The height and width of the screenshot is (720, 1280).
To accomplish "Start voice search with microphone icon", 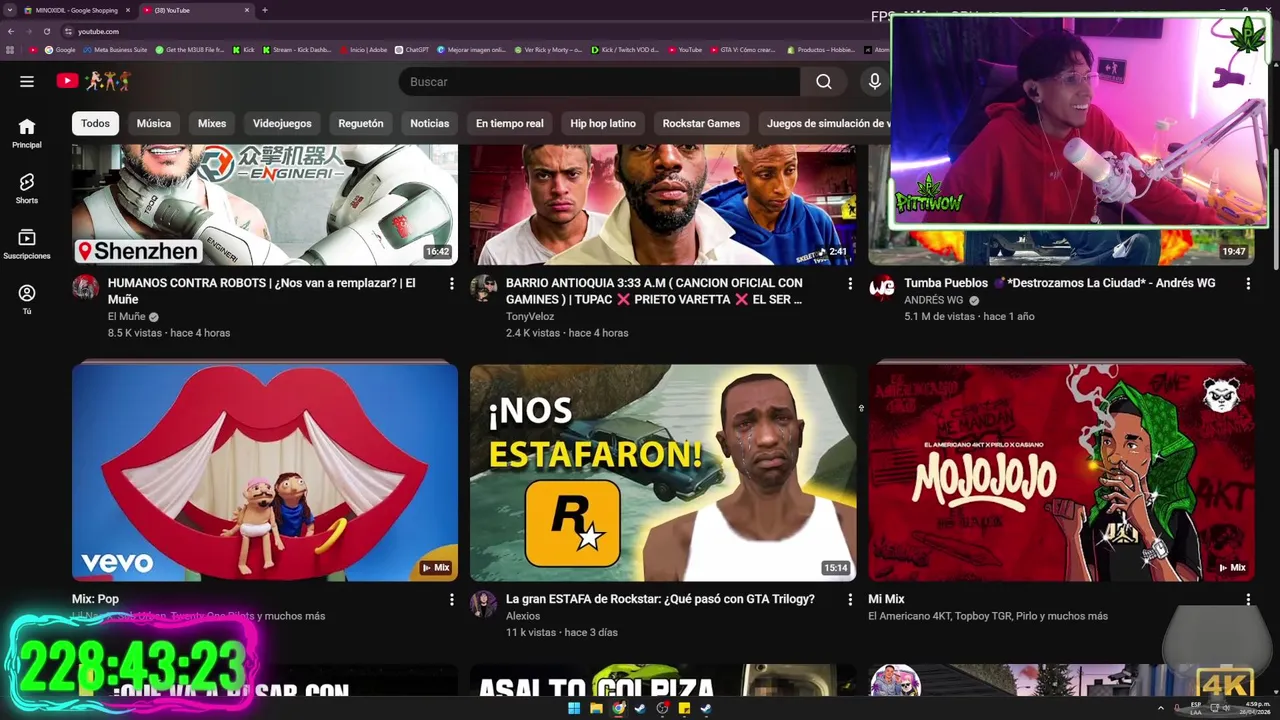I will click(x=875, y=82).
